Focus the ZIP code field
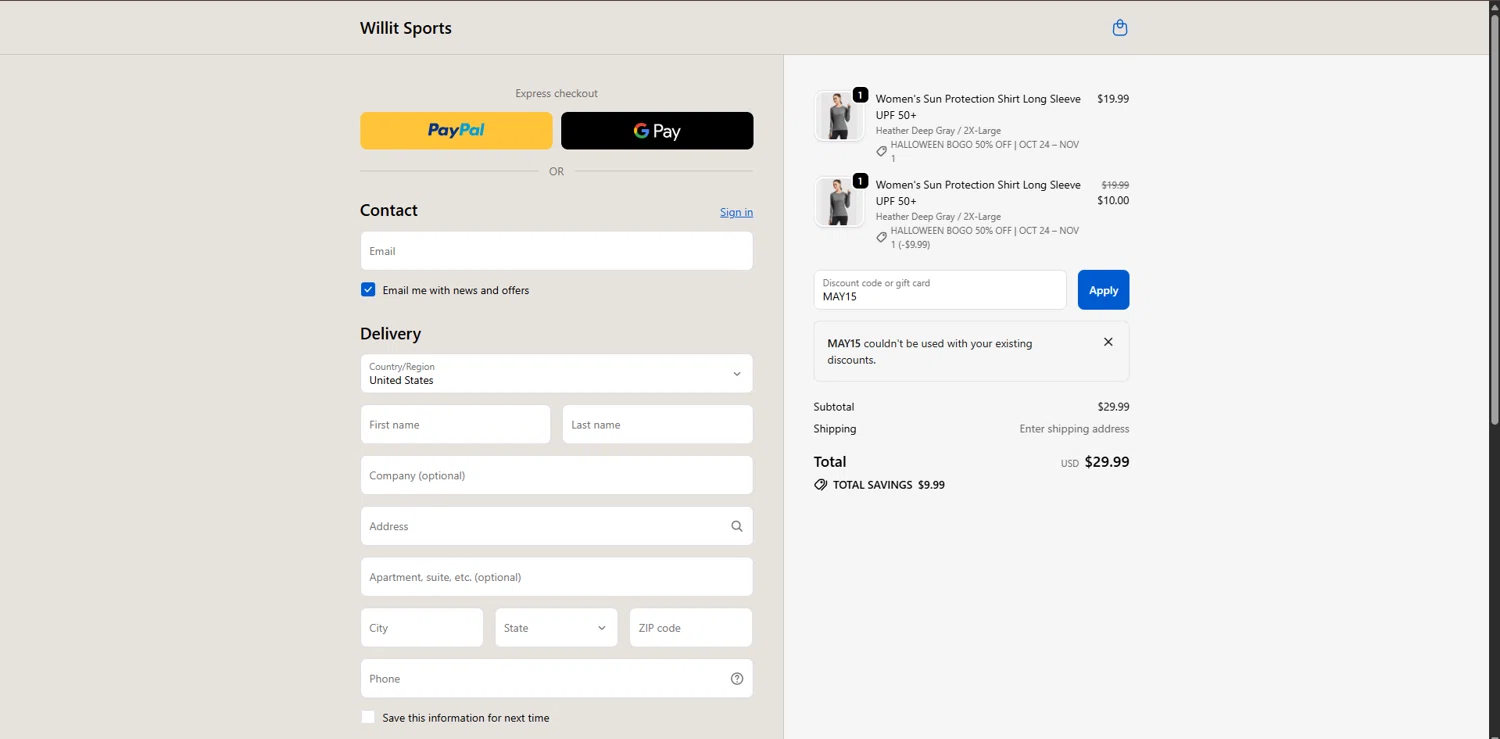The height and width of the screenshot is (739, 1500). pos(691,628)
